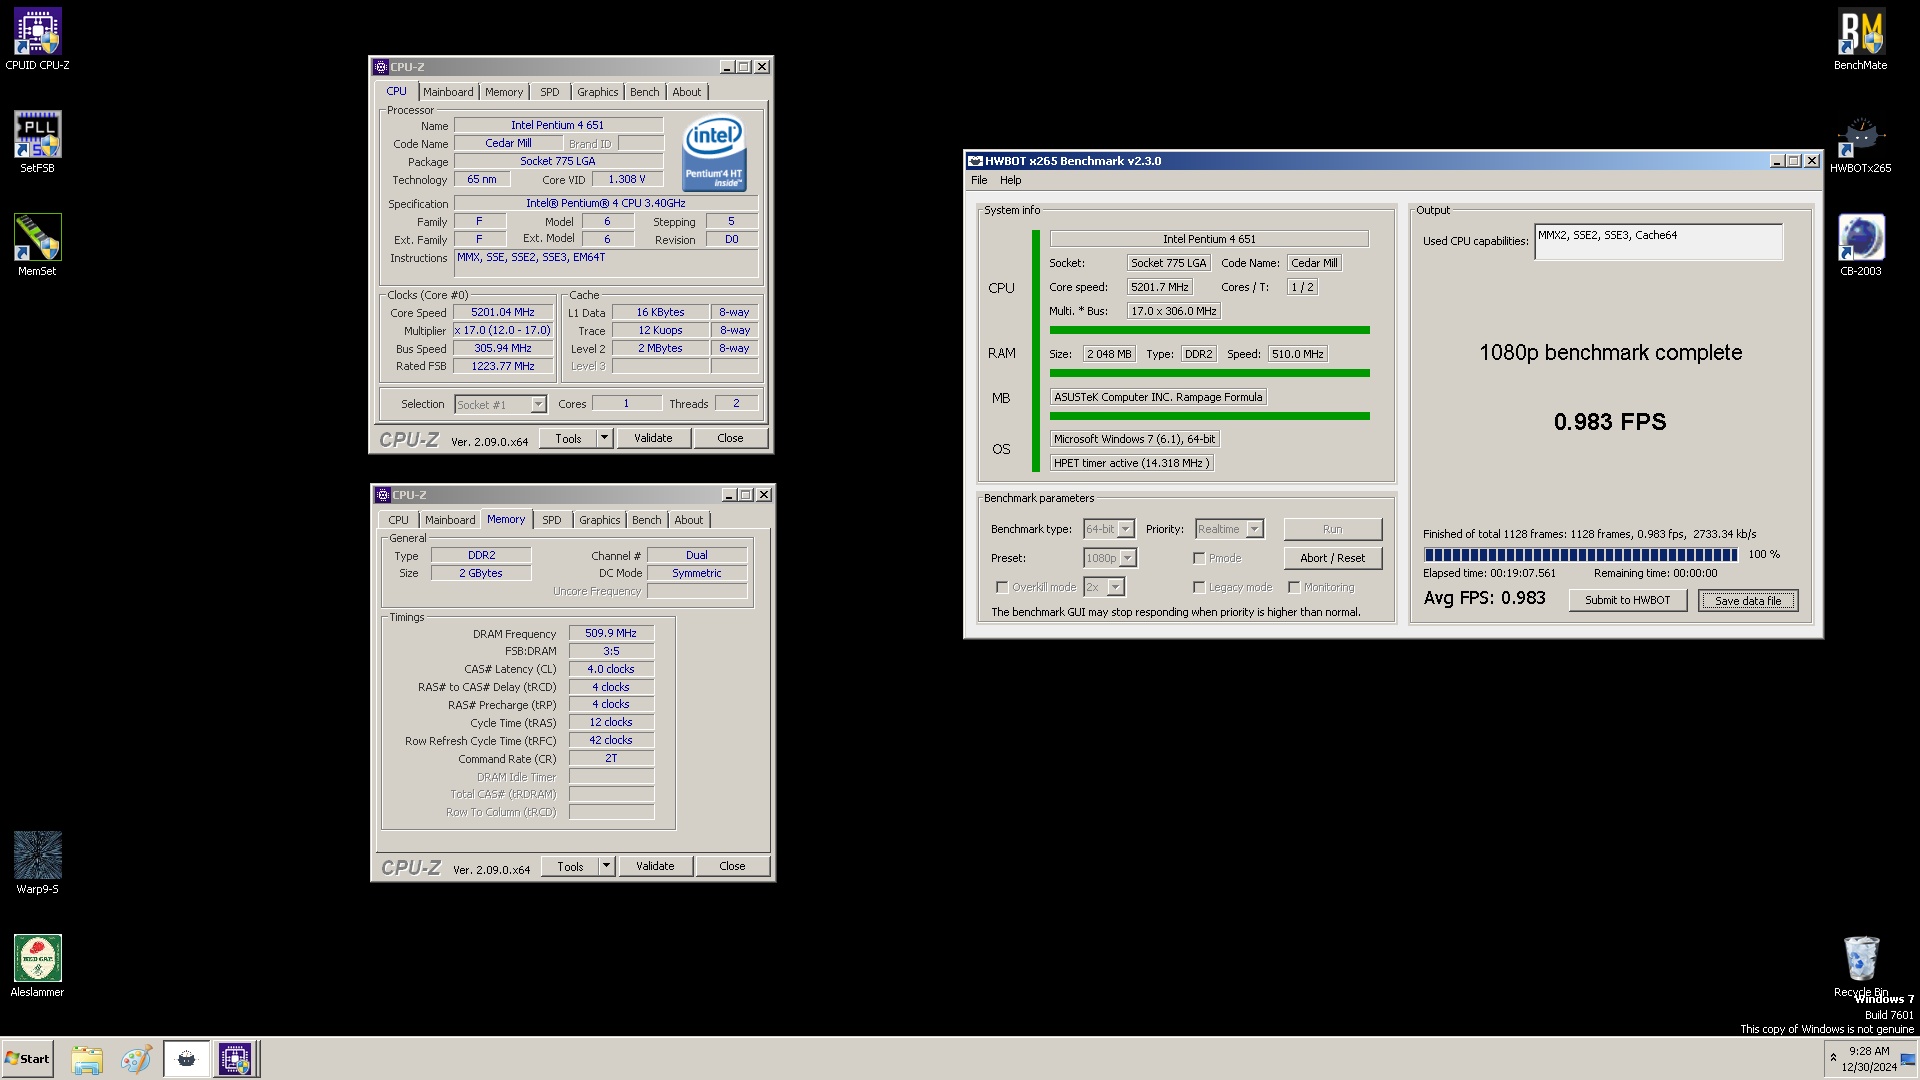Click the Save data file button

click(1748, 600)
